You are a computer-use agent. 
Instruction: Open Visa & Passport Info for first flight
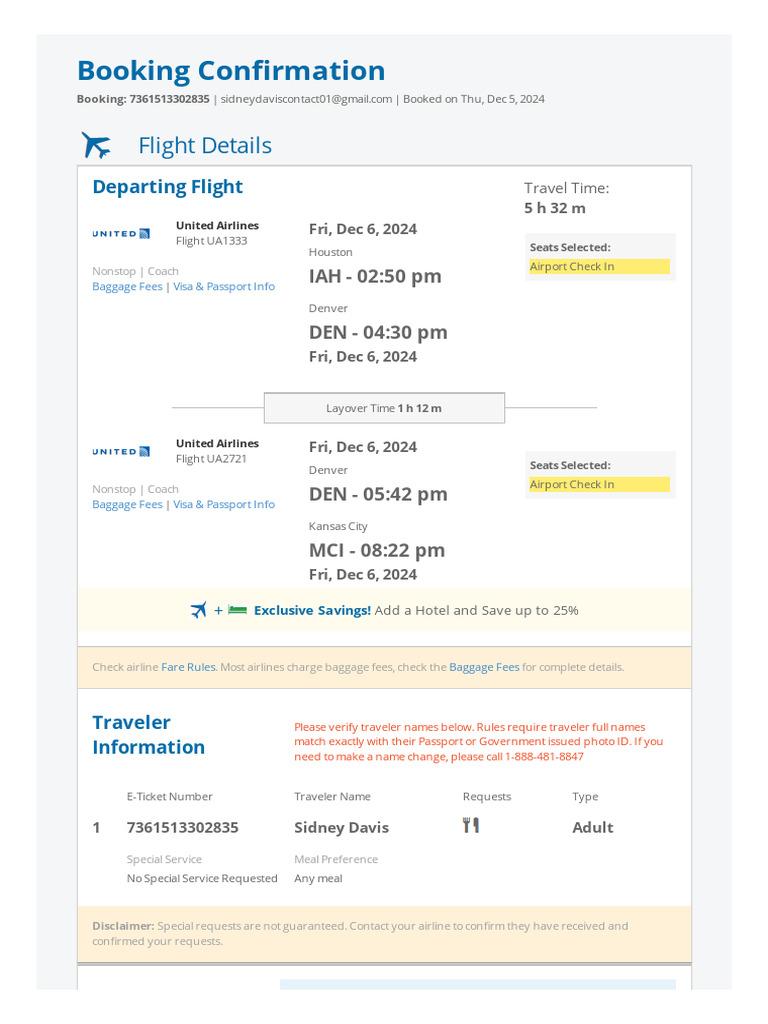tap(224, 286)
